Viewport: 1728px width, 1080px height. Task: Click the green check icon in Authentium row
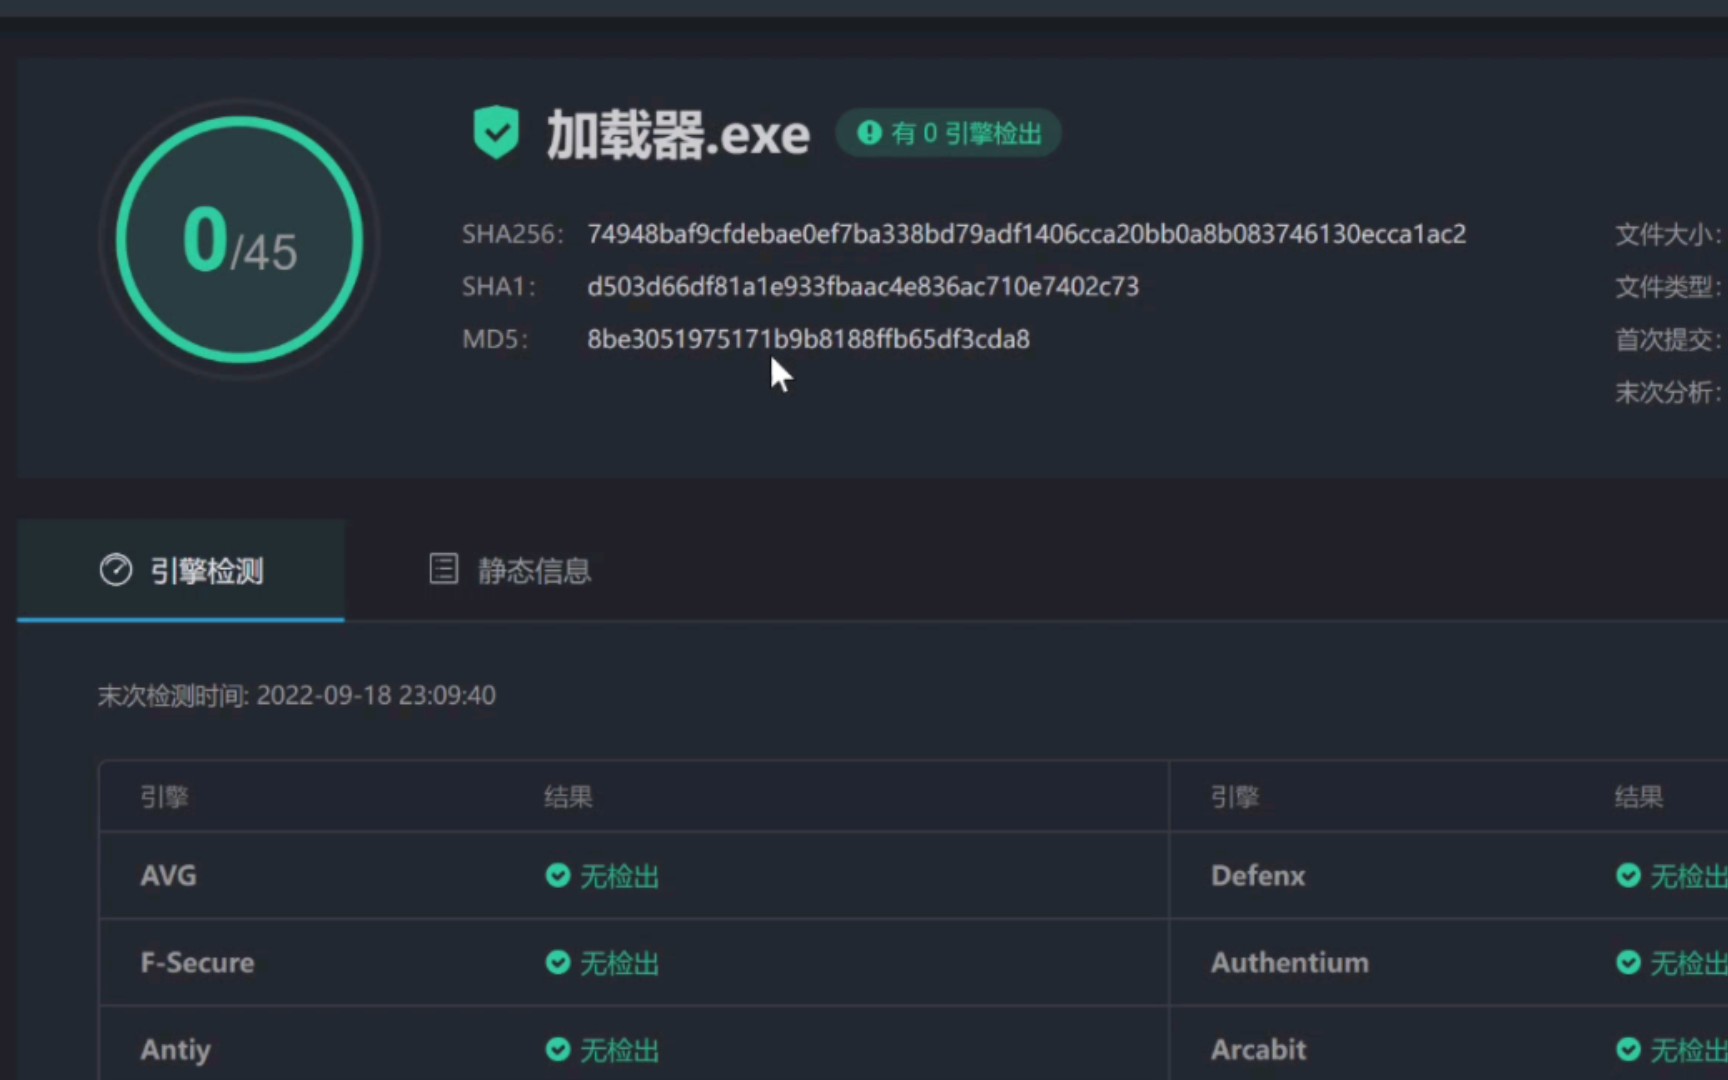click(1628, 963)
